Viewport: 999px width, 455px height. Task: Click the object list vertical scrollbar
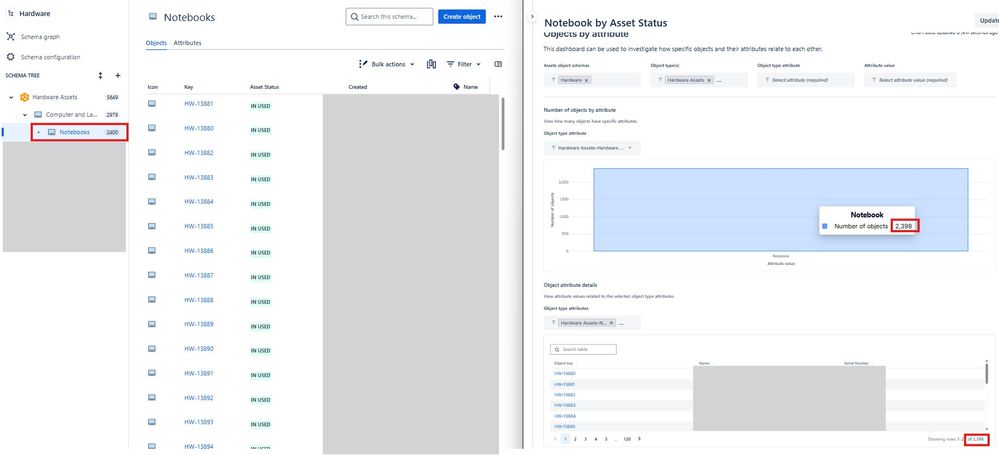click(x=503, y=123)
